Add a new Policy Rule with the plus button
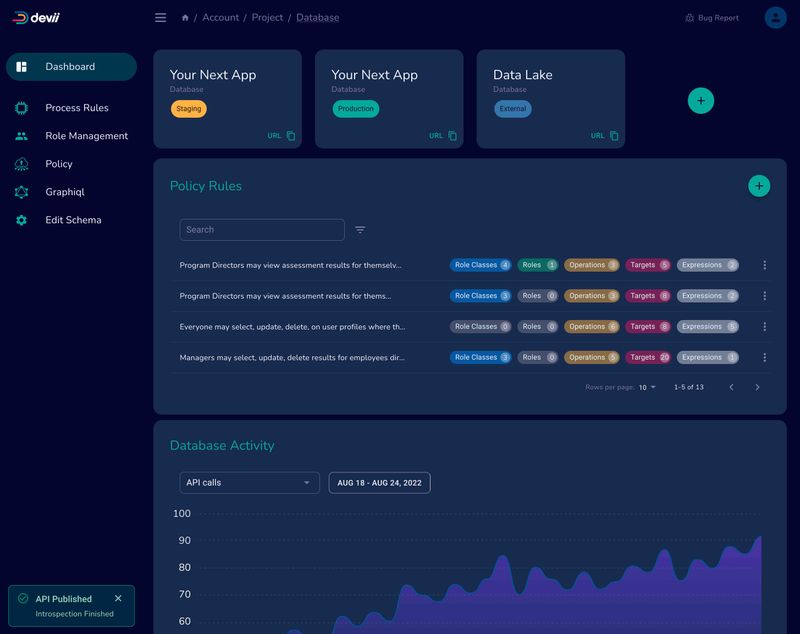This screenshot has height=634, width=800. (x=758, y=186)
